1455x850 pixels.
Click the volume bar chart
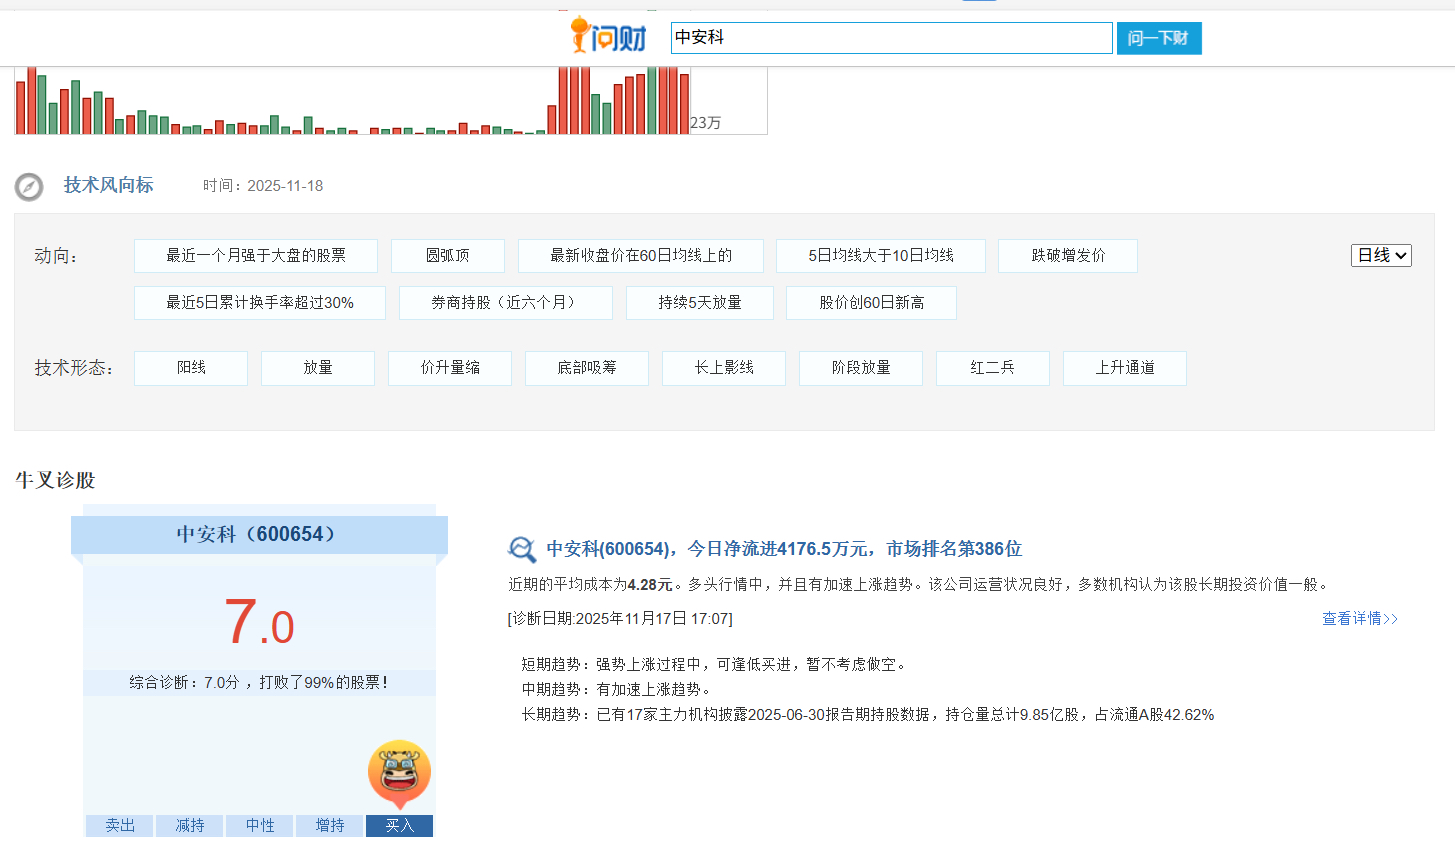(350, 100)
